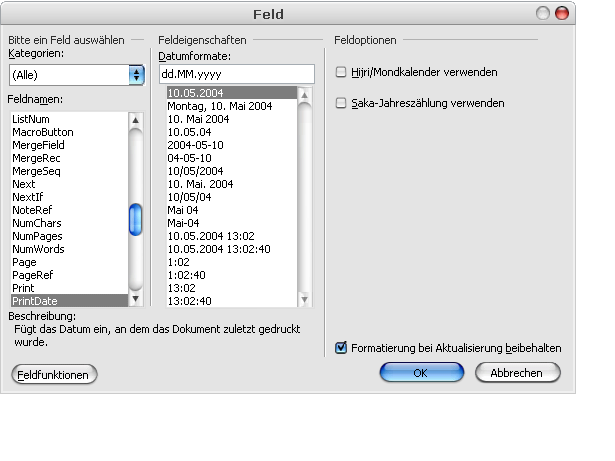Click Feldnamen list scroll down arrow
The height and width of the screenshot is (461, 615).
click(x=135, y=299)
